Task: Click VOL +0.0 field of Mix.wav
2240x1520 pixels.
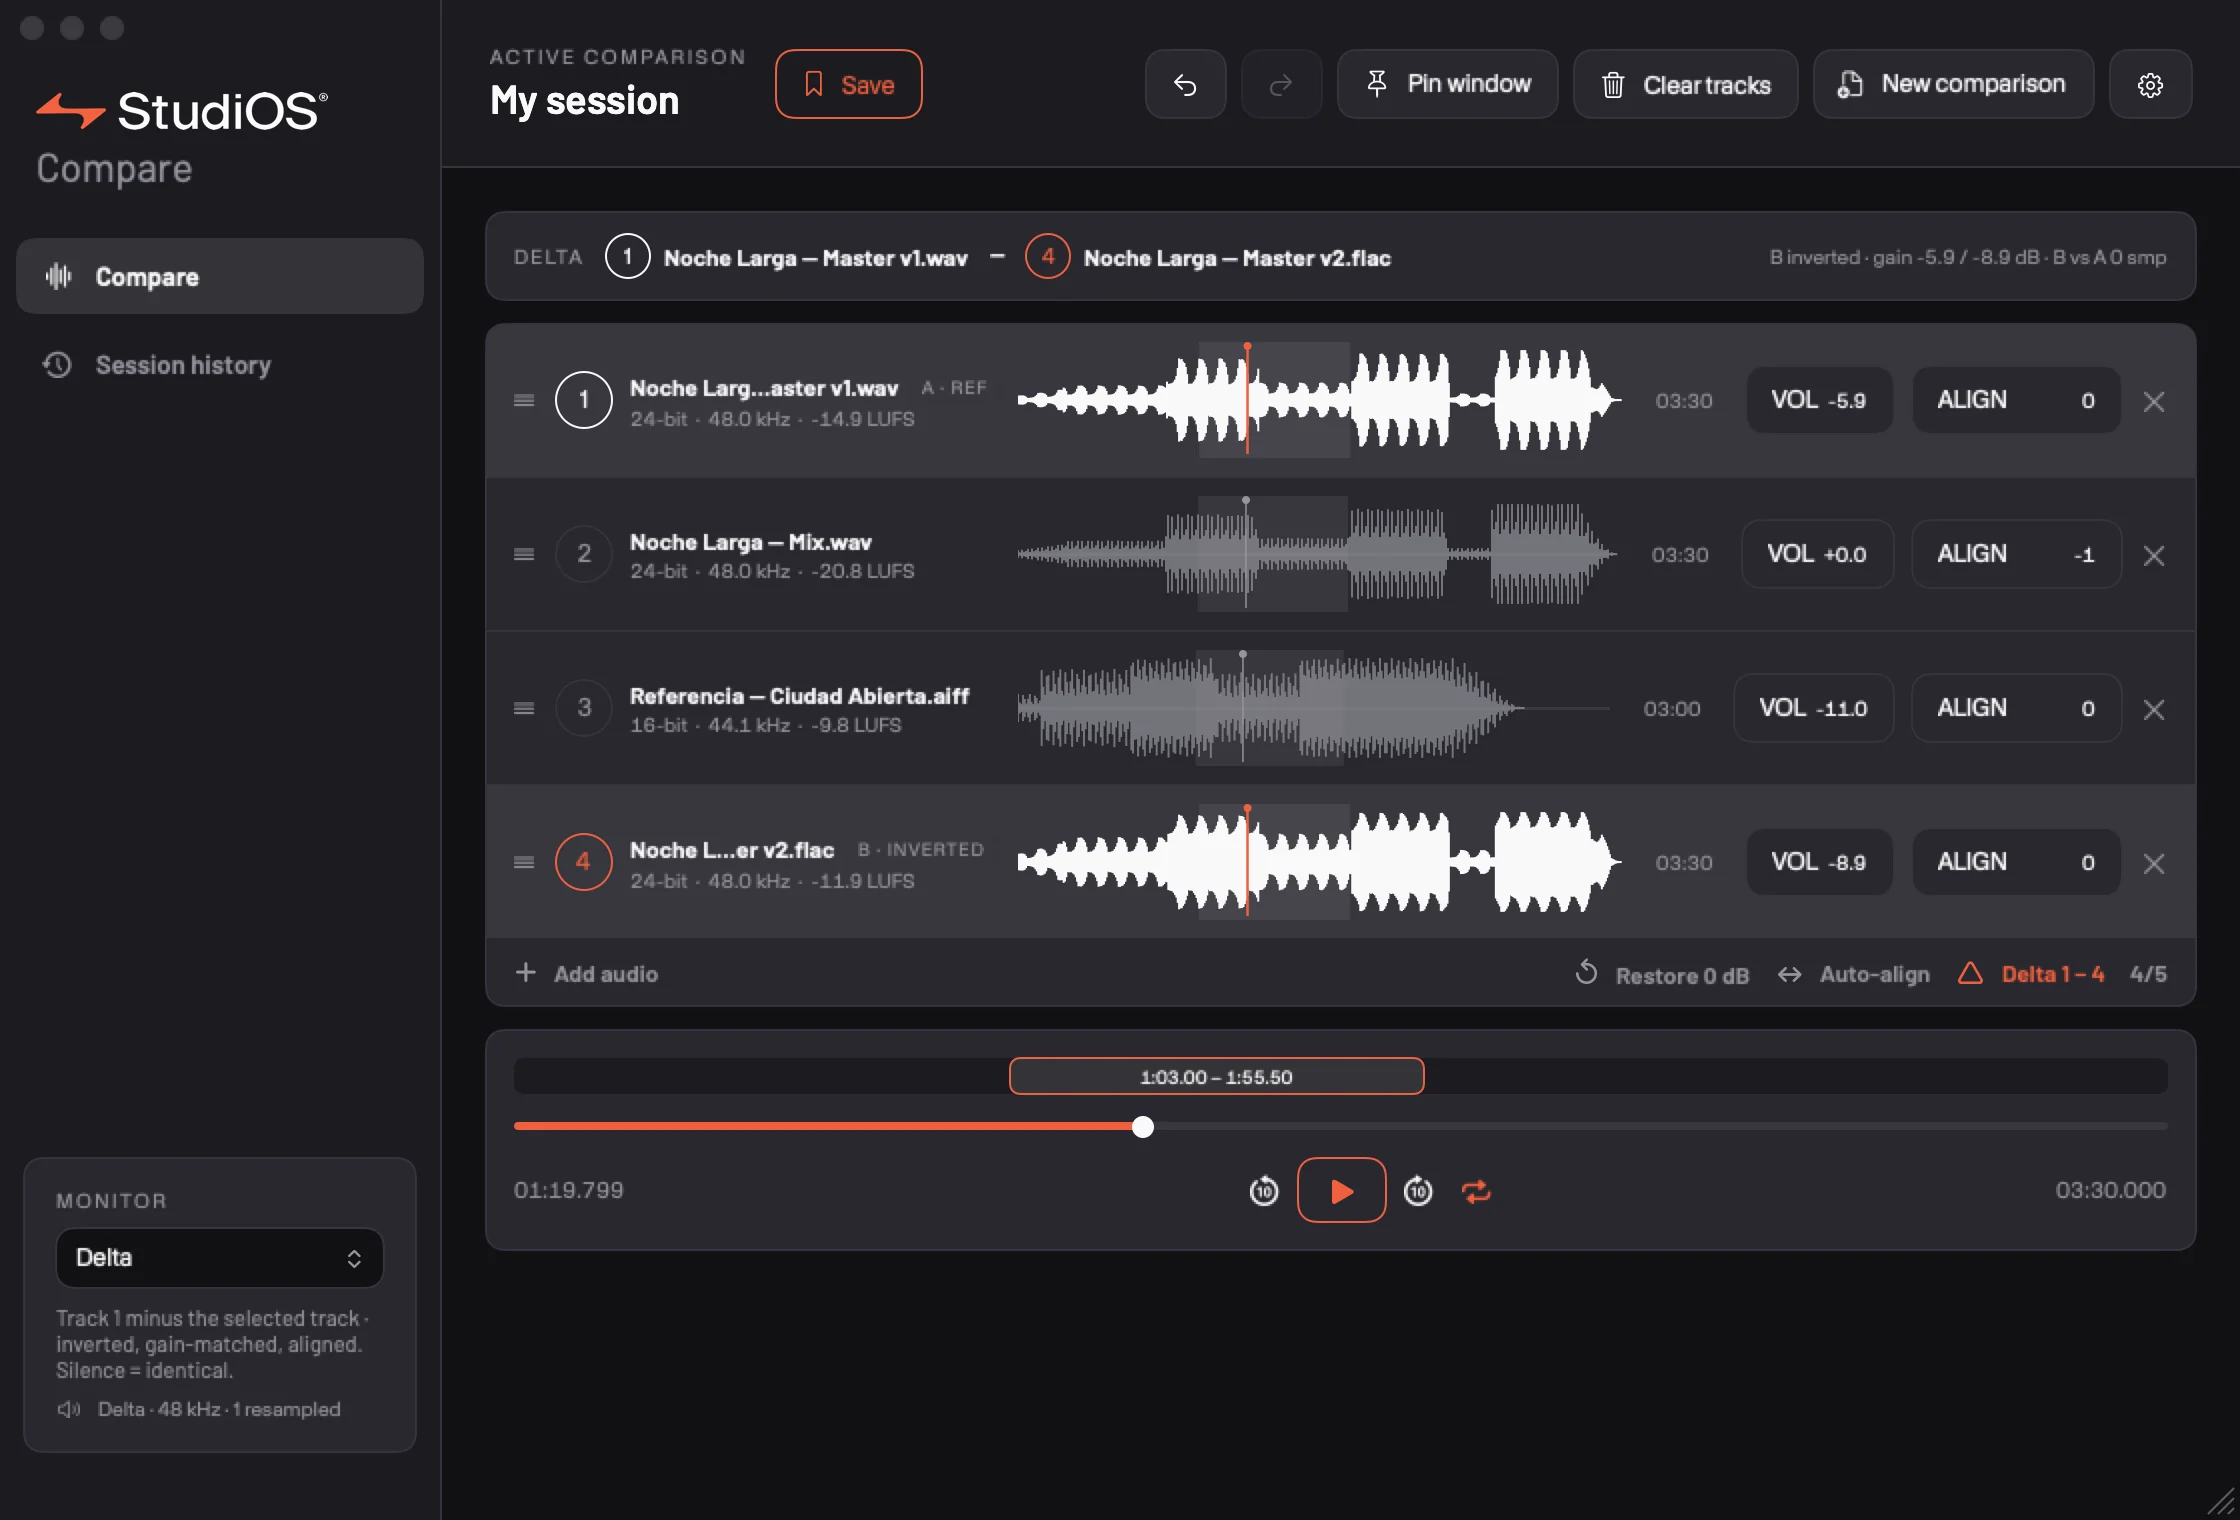Action: tap(1817, 554)
